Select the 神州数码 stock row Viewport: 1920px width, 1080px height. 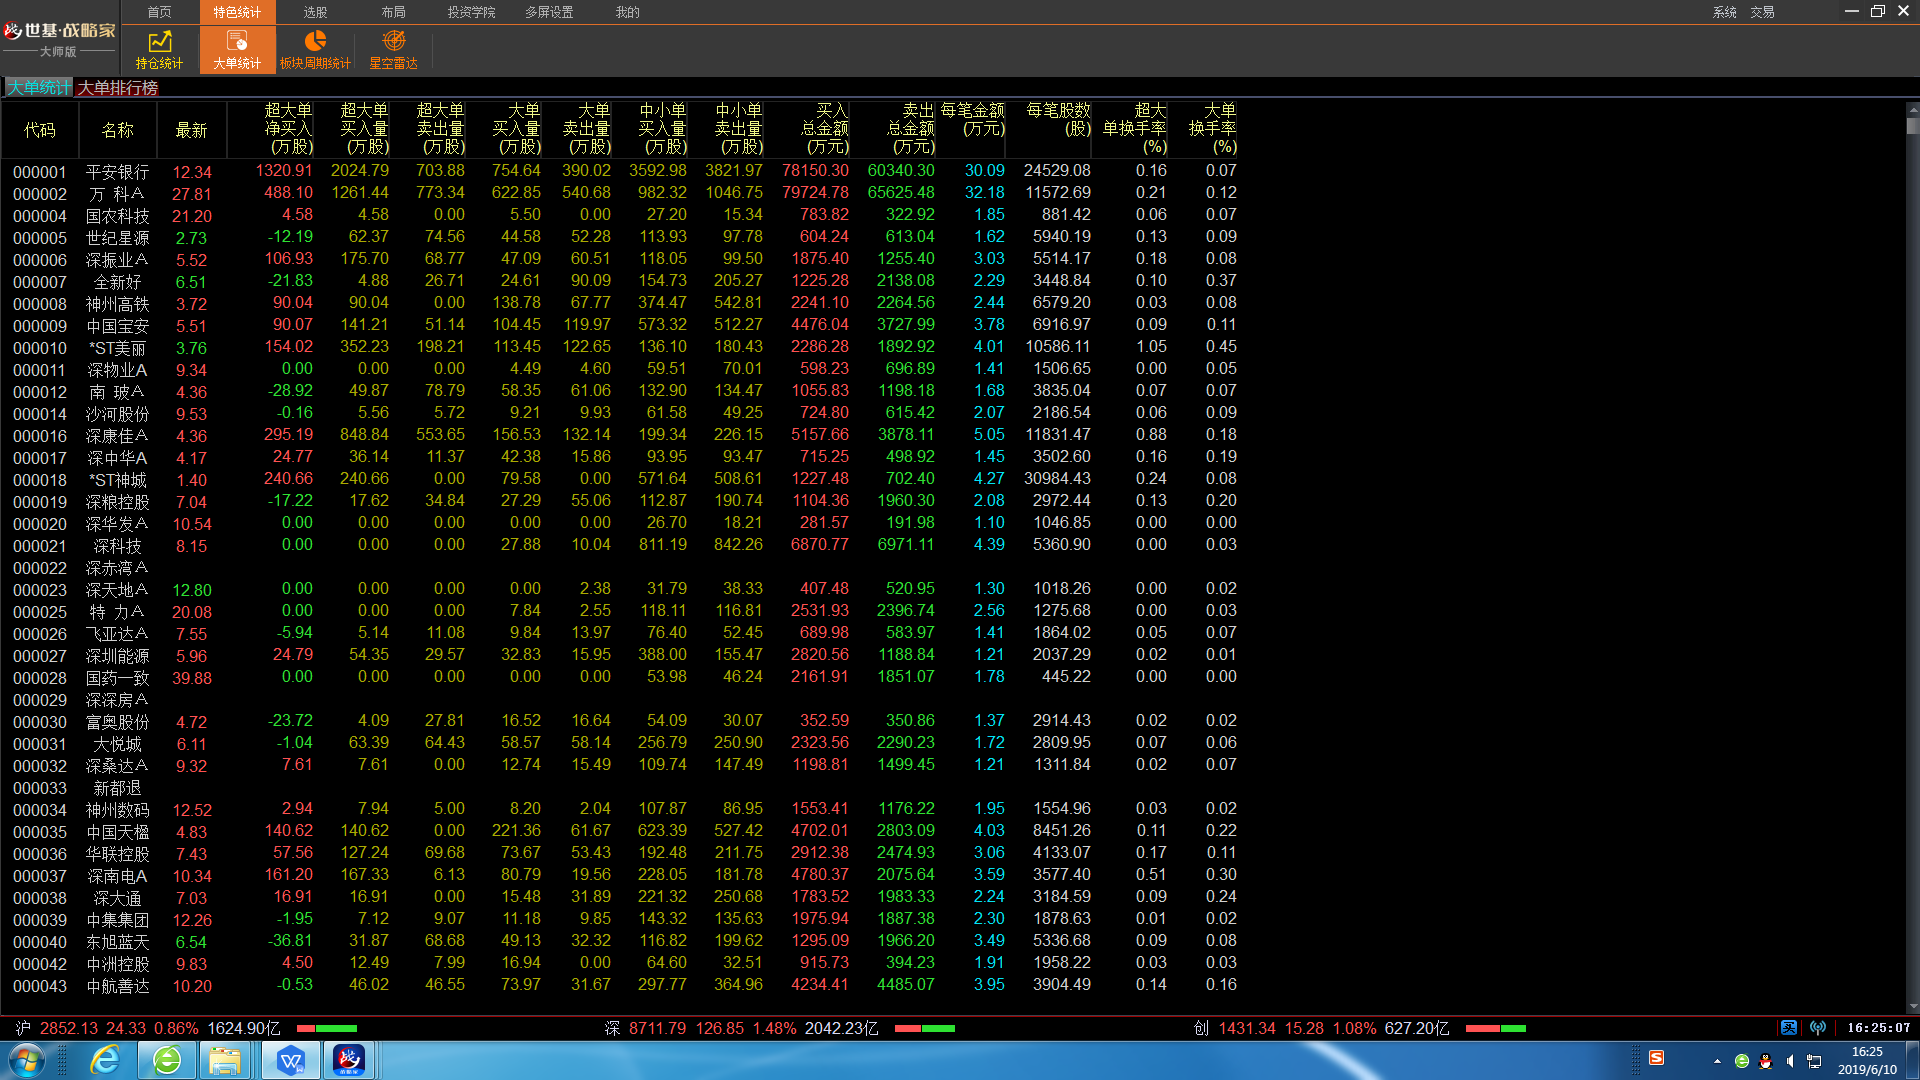(x=620, y=809)
